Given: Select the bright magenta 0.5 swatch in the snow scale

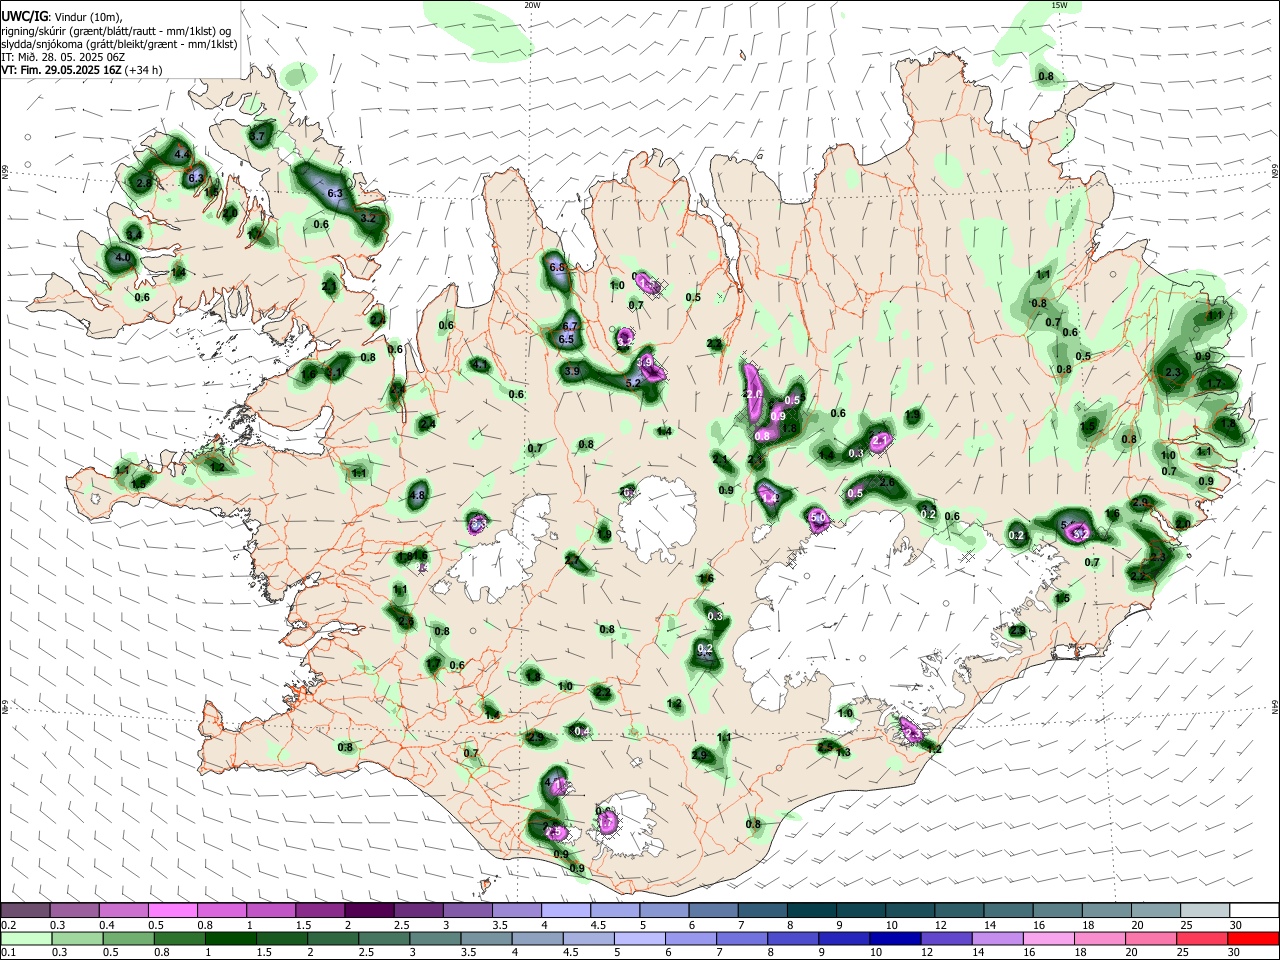Looking at the screenshot, I should coord(172,910).
